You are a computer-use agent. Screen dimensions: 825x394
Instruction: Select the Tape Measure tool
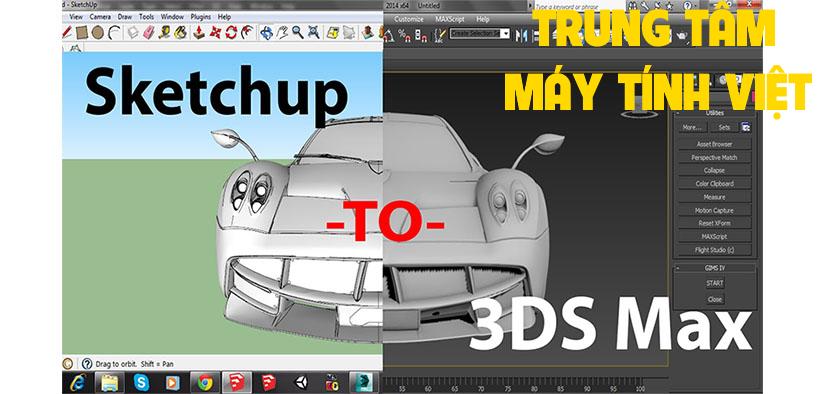coord(165,33)
